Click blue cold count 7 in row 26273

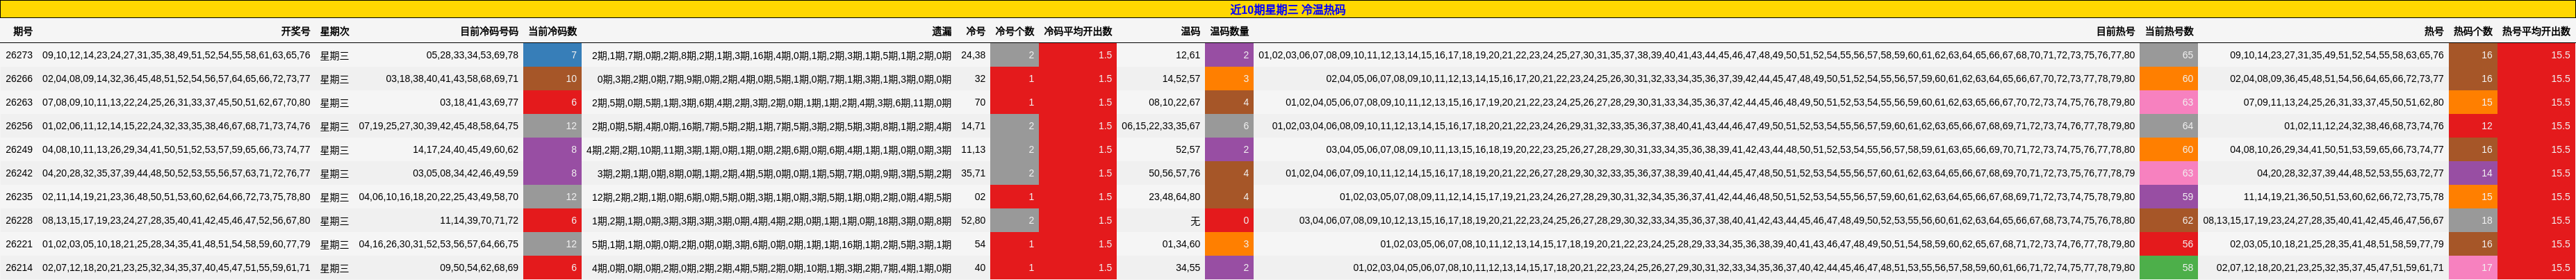553,55
